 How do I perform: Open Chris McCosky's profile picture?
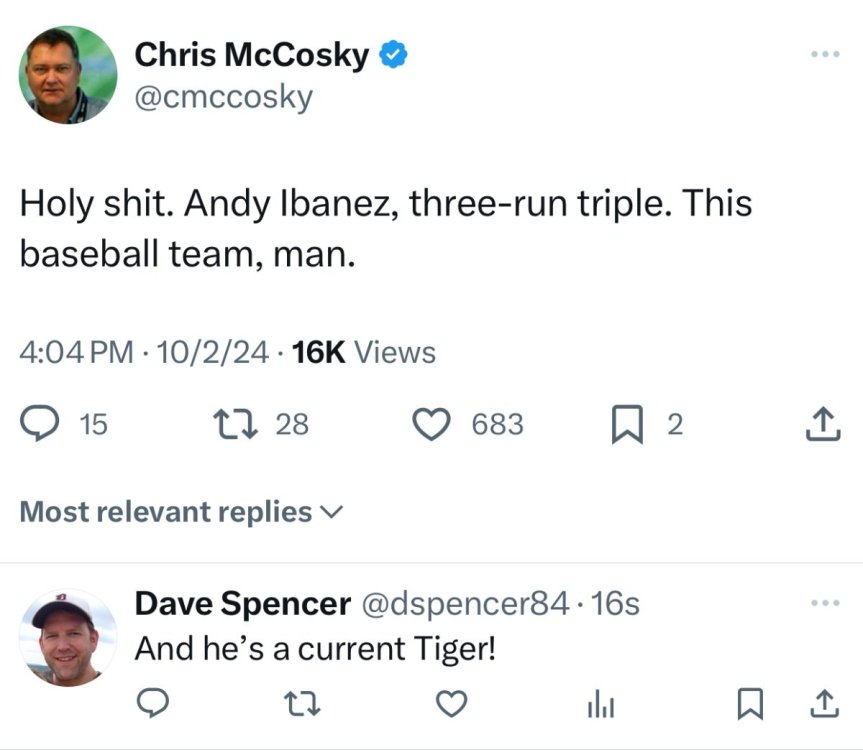tap(68, 75)
